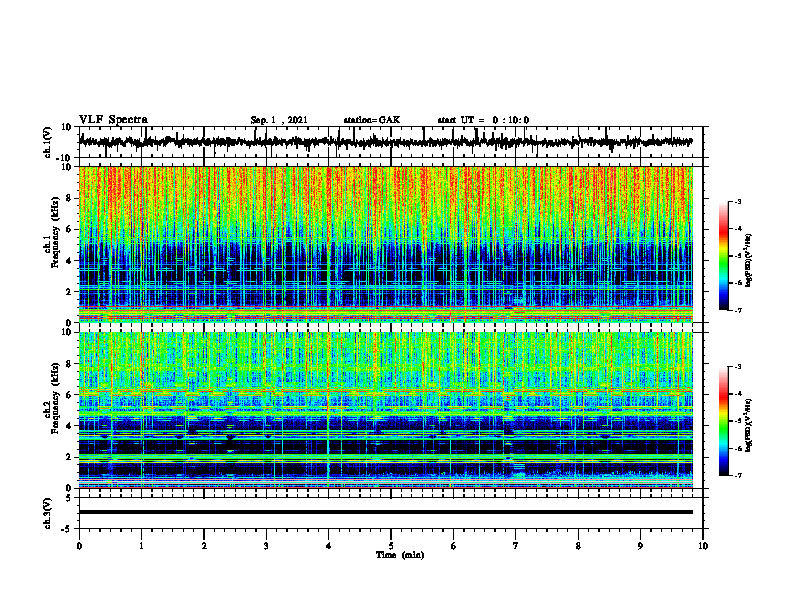
Task: Click the "-3" tick on ch.2 colorbar
Action: click(738, 367)
